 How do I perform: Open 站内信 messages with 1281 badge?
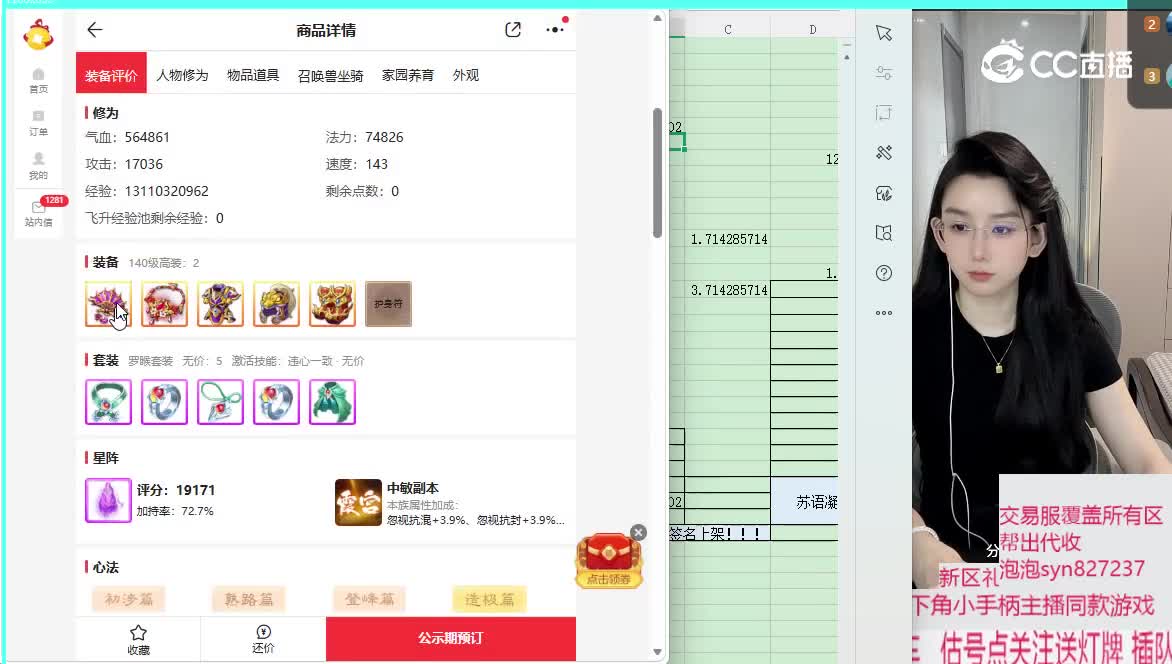tap(38, 213)
